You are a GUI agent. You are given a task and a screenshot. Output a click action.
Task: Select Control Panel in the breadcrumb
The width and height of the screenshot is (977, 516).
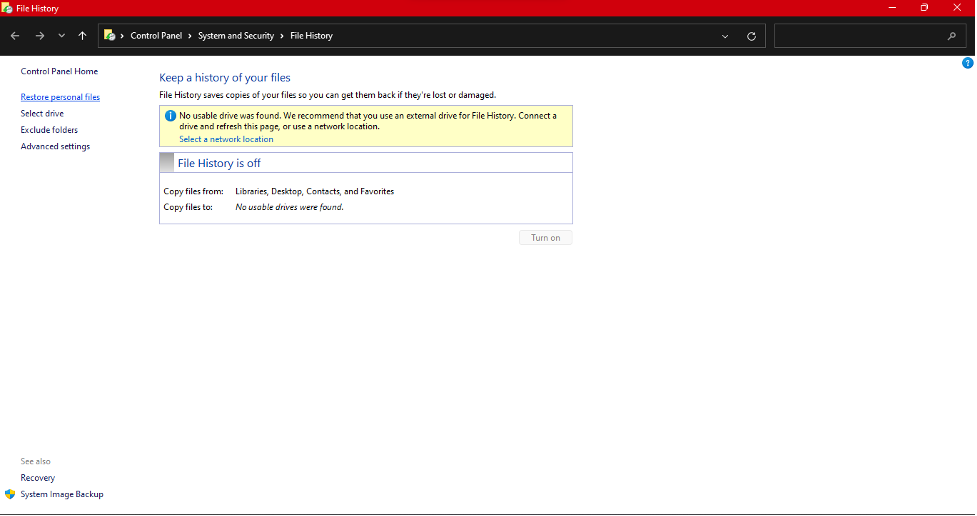156,36
